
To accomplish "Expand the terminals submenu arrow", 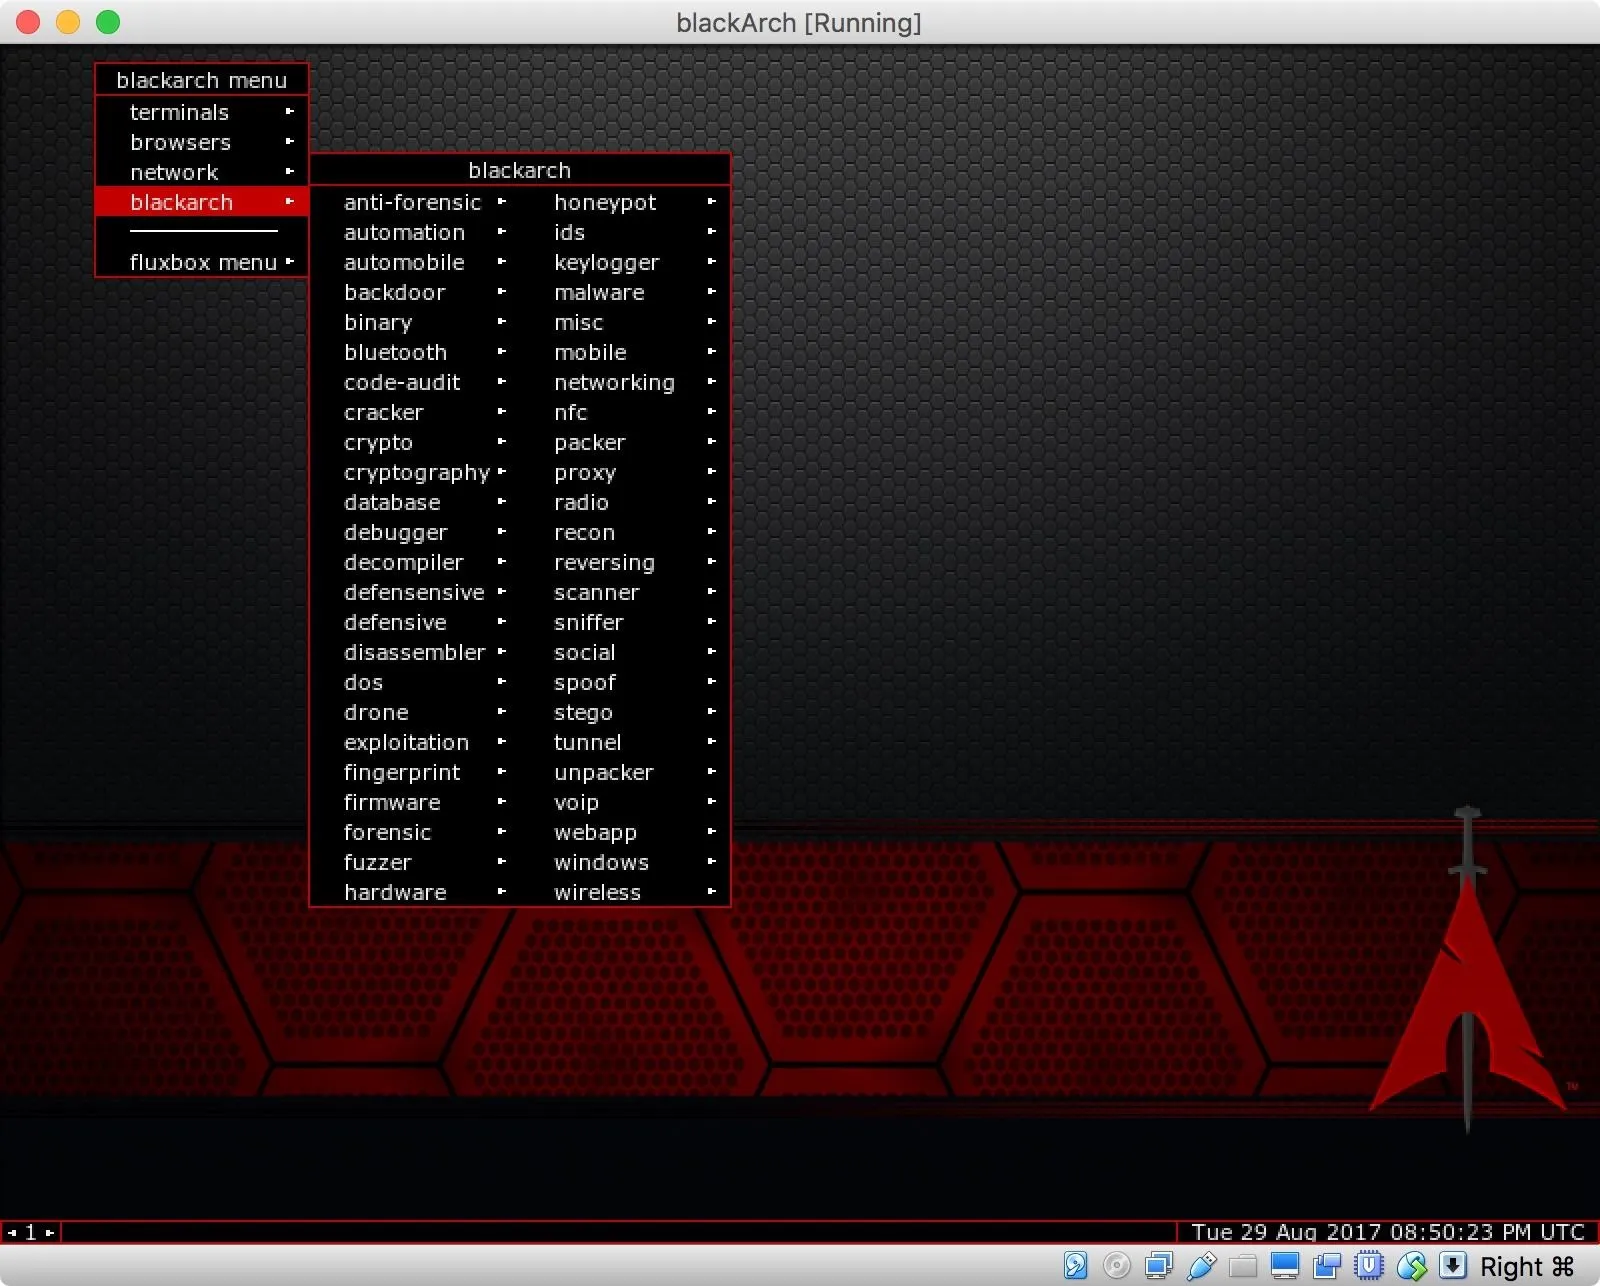I will click(290, 111).
